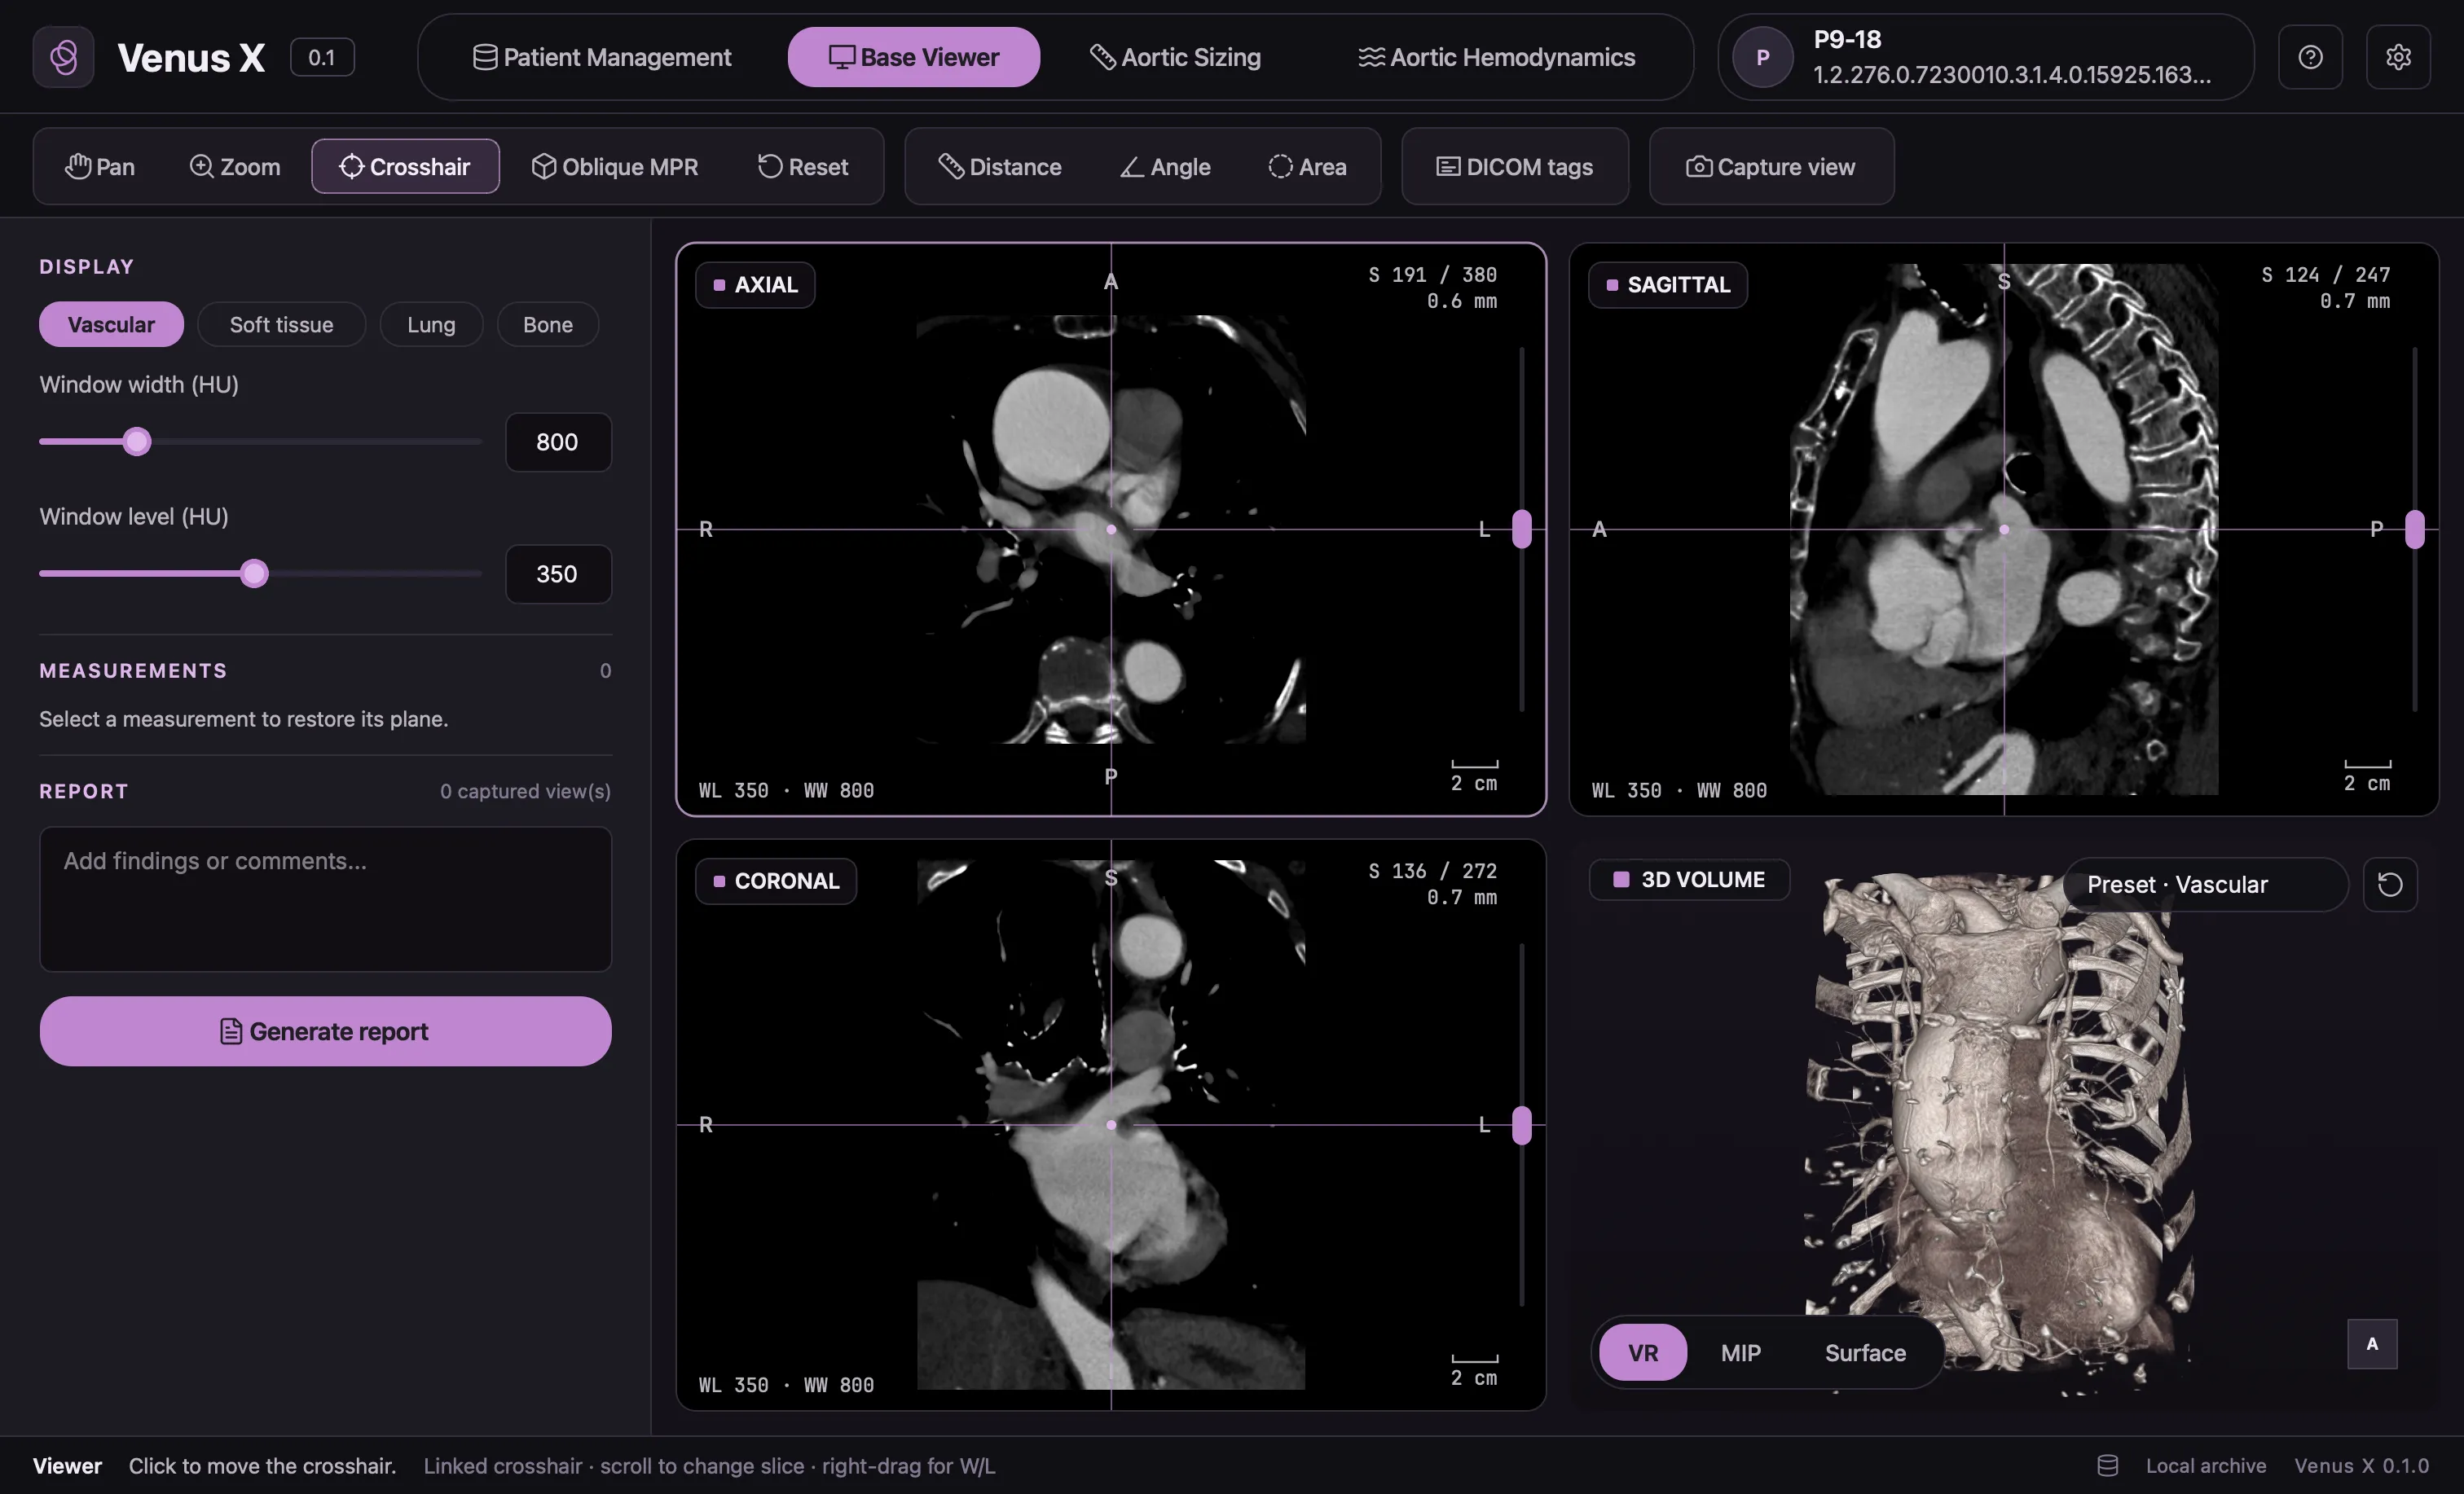This screenshot has height=1494, width=2464.
Task: Open the Aortic Sizing tab
Action: tap(1175, 57)
